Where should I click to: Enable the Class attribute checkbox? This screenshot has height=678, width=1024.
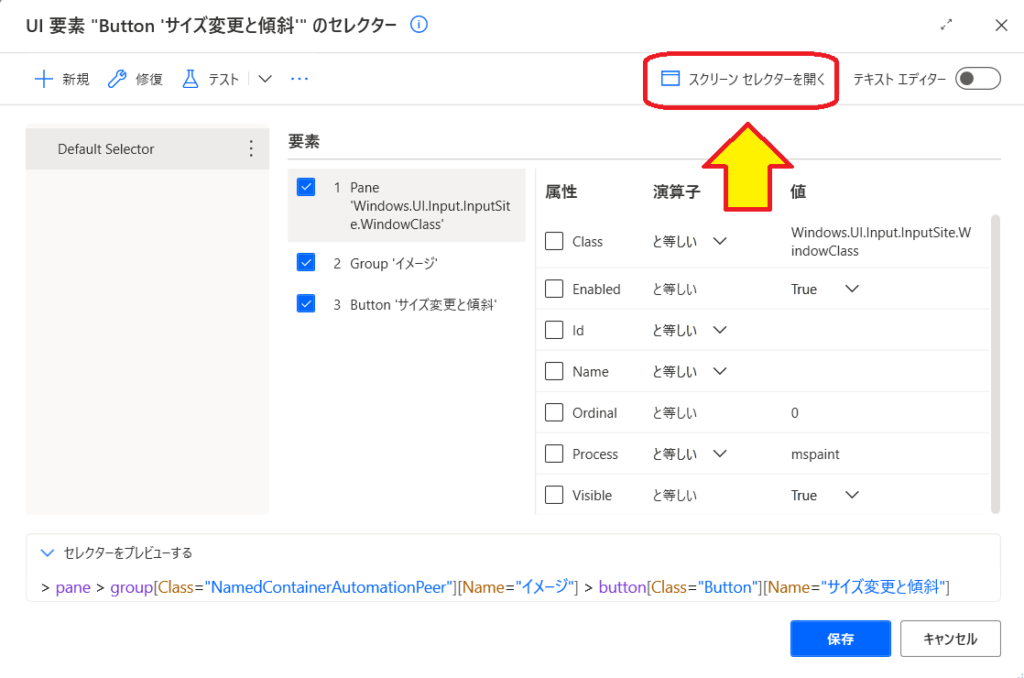554,241
